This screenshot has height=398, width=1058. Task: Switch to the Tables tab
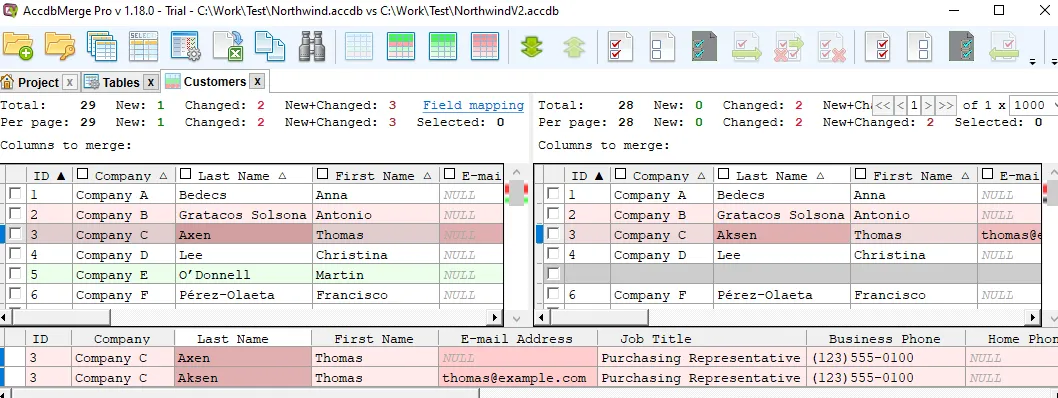click(x=121, y=82)
